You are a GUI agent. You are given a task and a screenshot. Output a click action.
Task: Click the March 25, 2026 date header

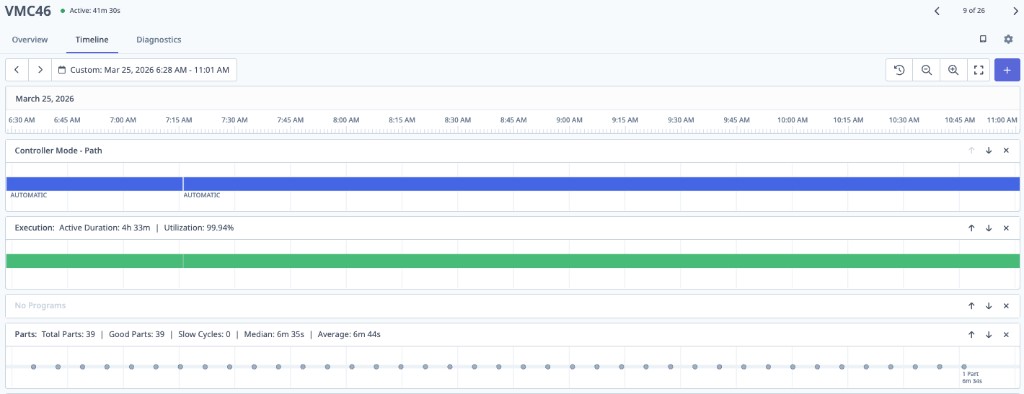point(44,99)
